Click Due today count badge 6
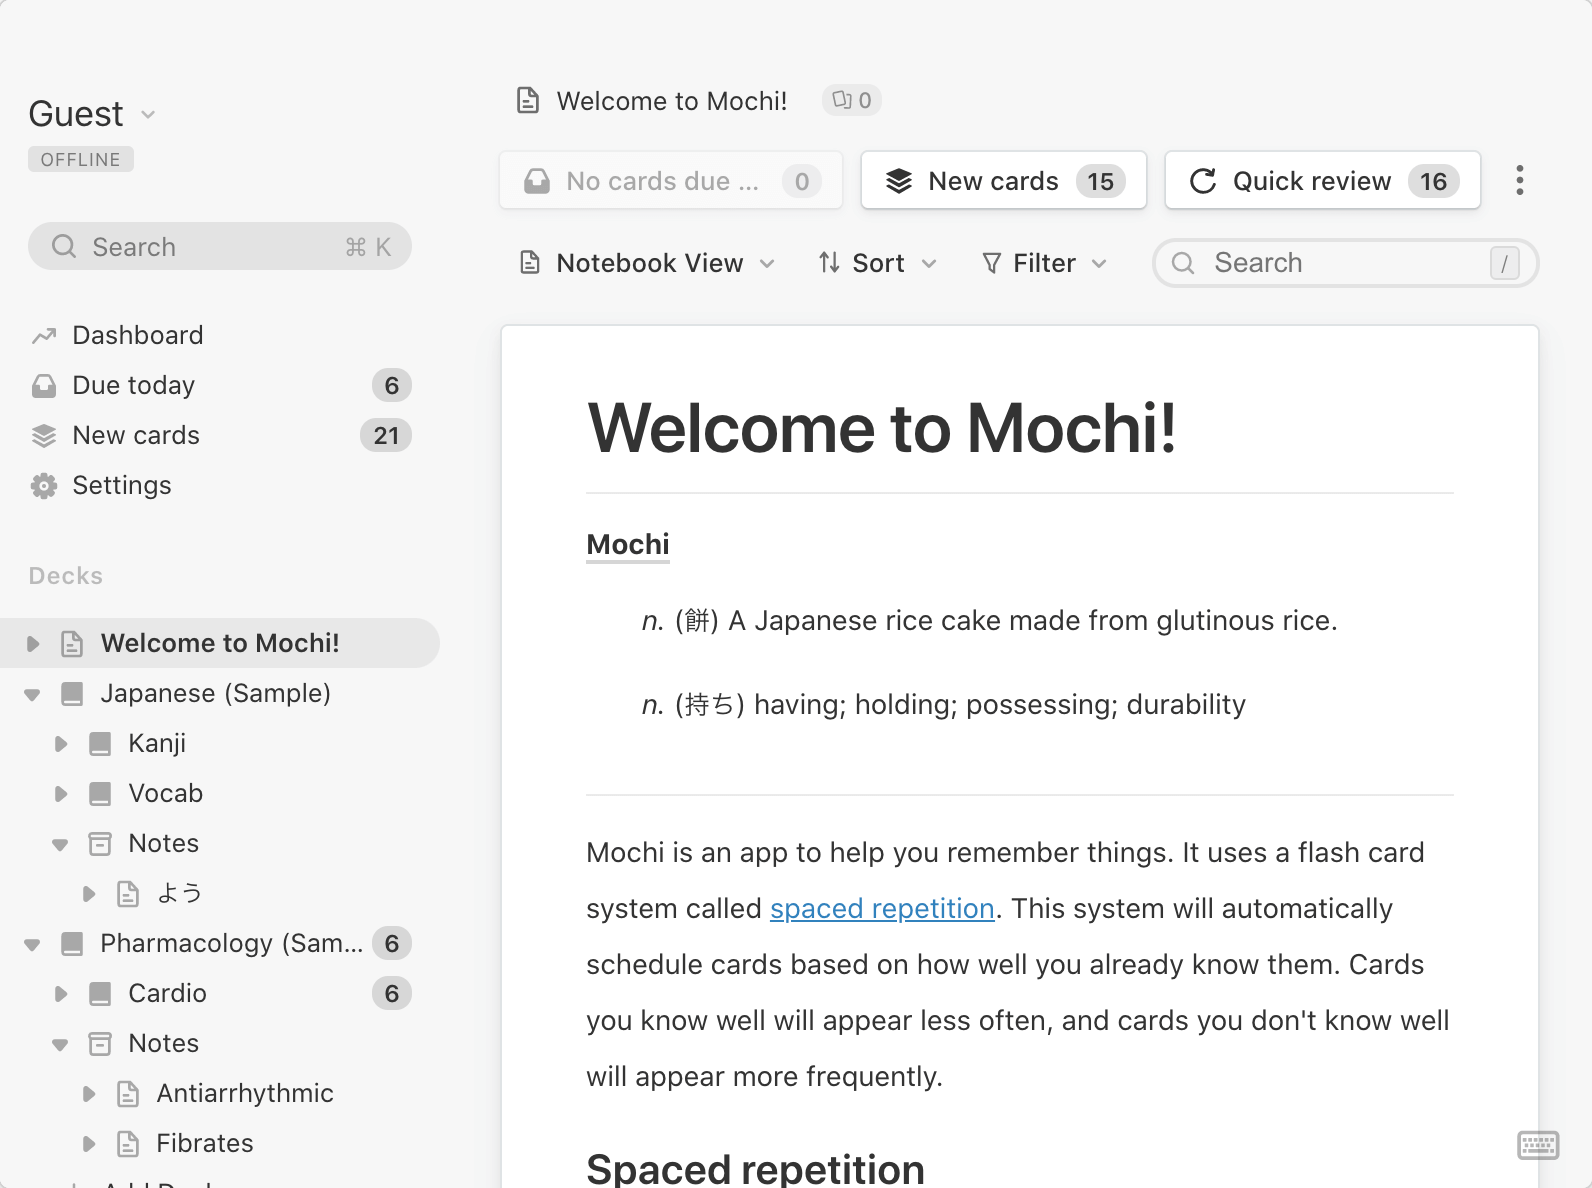Screen dimensions: 1592x1188 pos(392,385)
